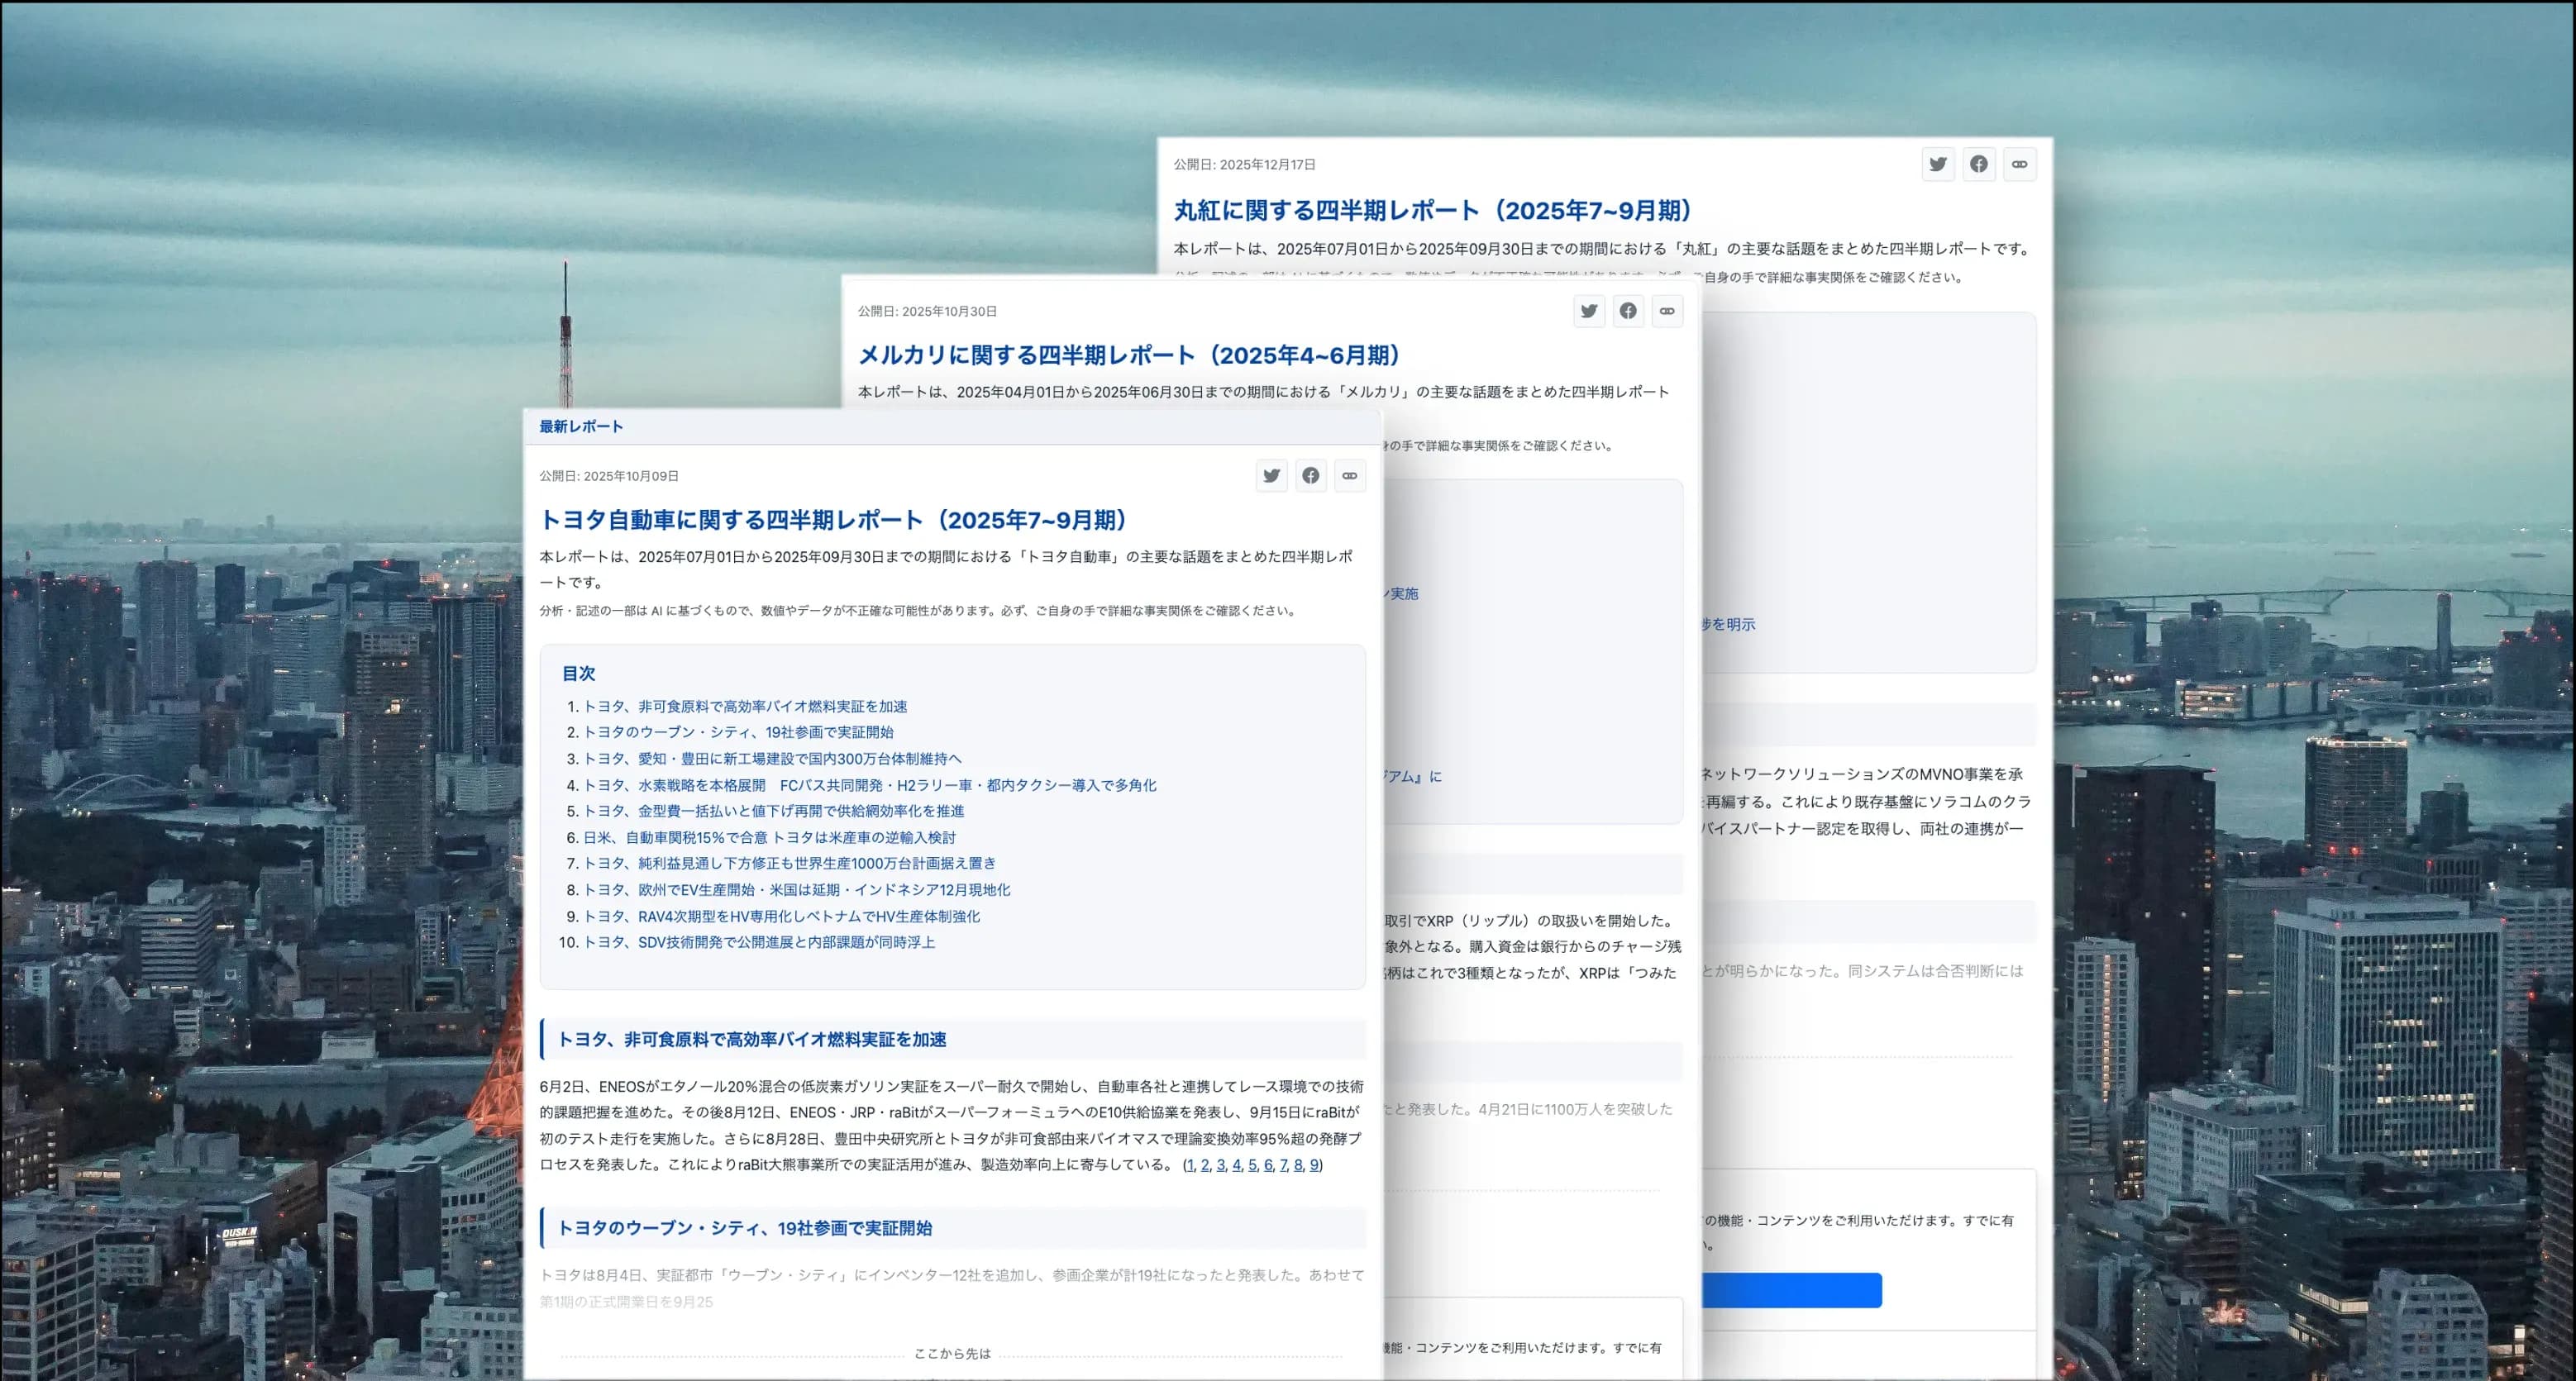The image size is (2576, 1381).
Task: Select Woven City 19社参画 contents entry
Action: [x=738, y=732]
